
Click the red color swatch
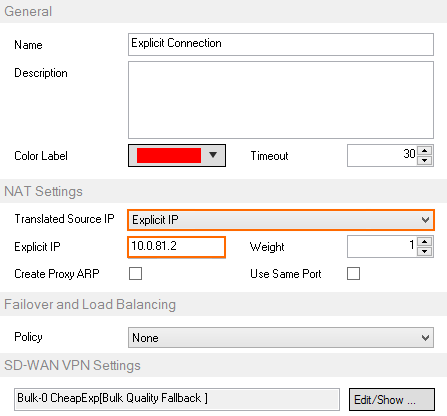pos(169,155)
